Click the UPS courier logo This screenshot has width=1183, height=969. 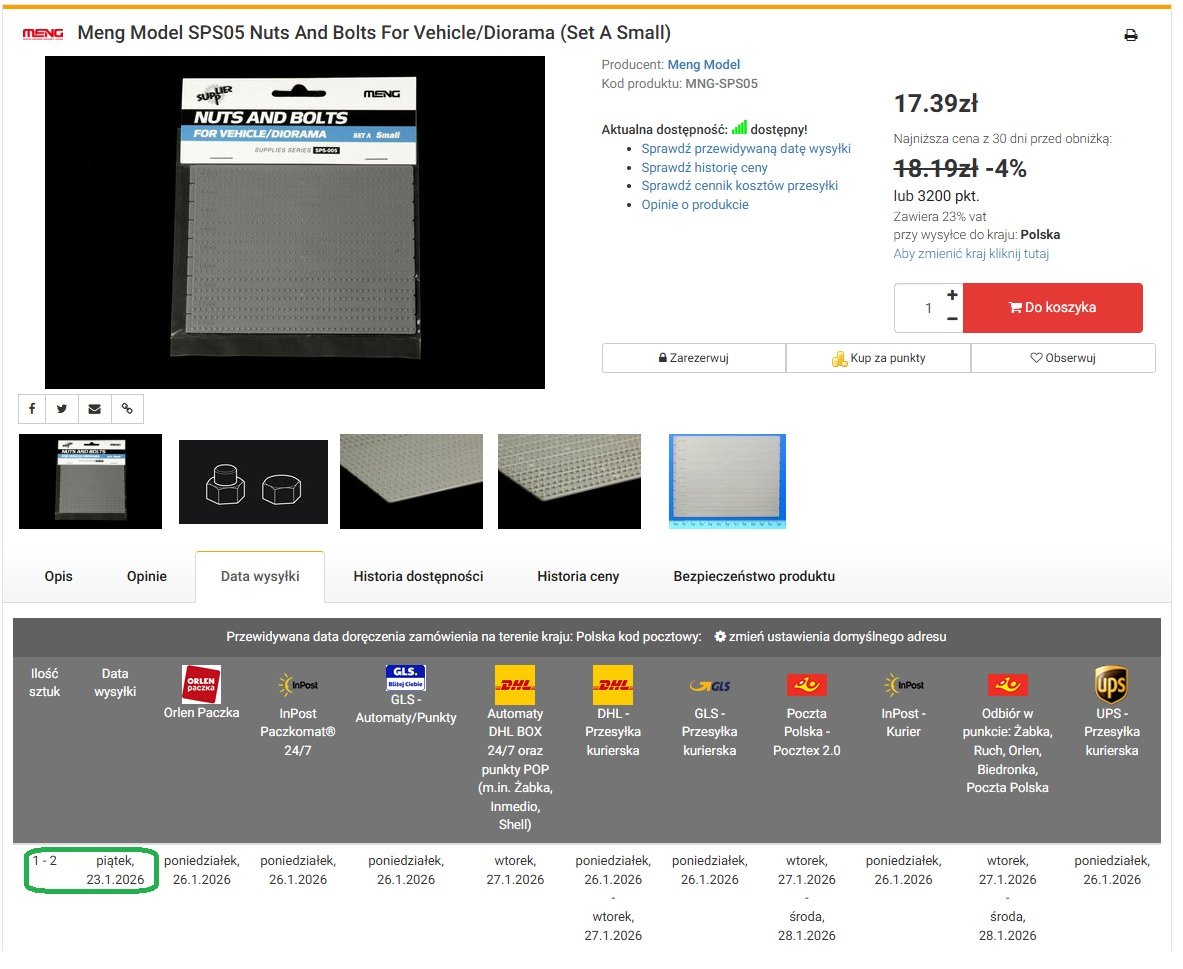pos(1111,685)
